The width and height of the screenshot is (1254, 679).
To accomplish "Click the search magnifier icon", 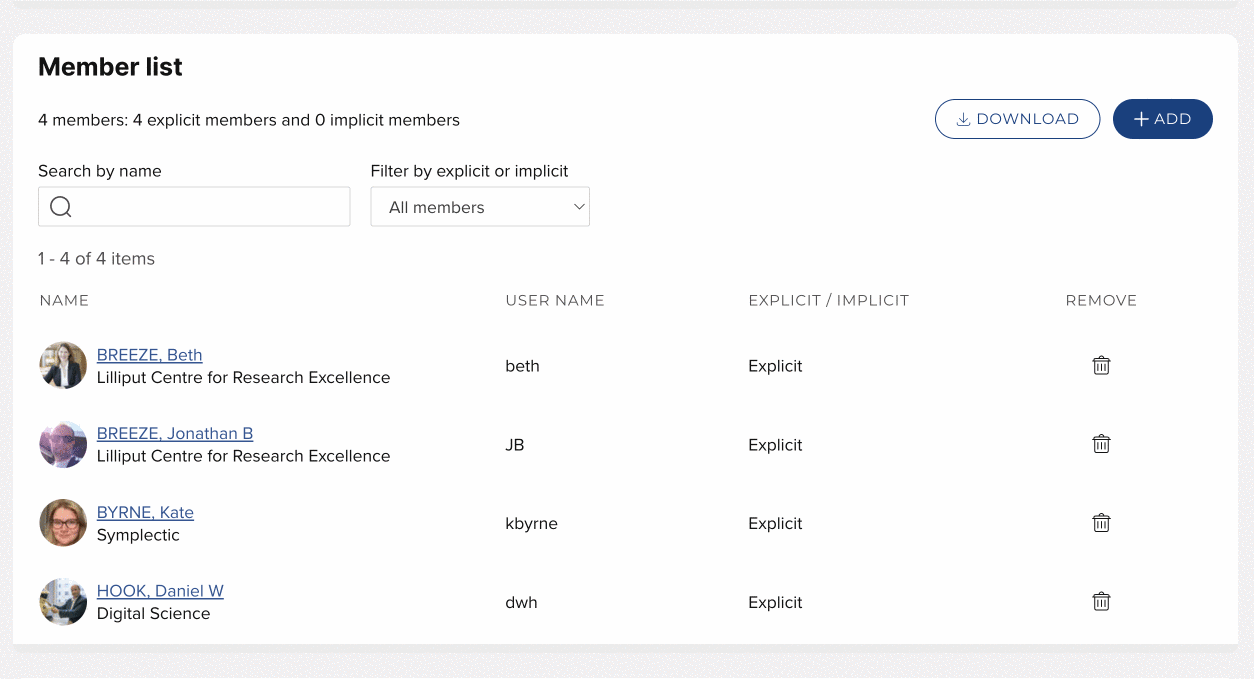I will point(61,207).
